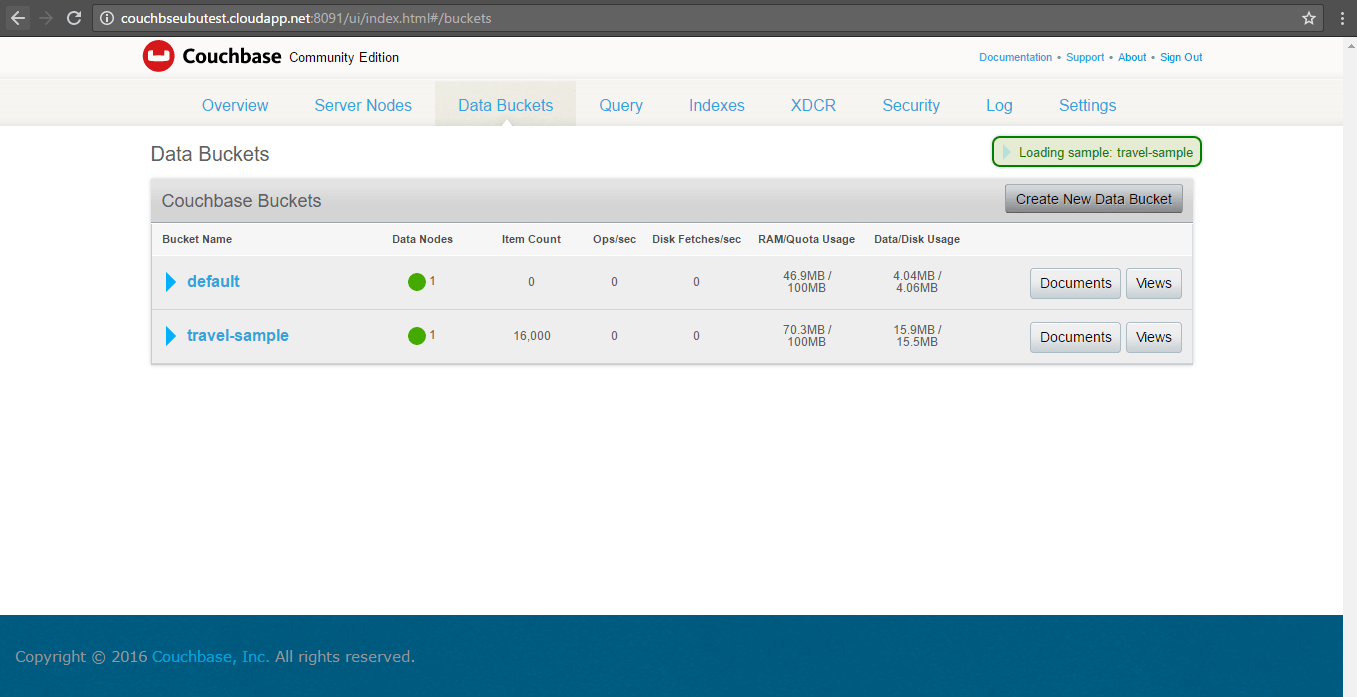Image resolution: width=1357 pixels, height=697 pixels.
Task: Open the Server Nodes section
Action: [363, 105]
